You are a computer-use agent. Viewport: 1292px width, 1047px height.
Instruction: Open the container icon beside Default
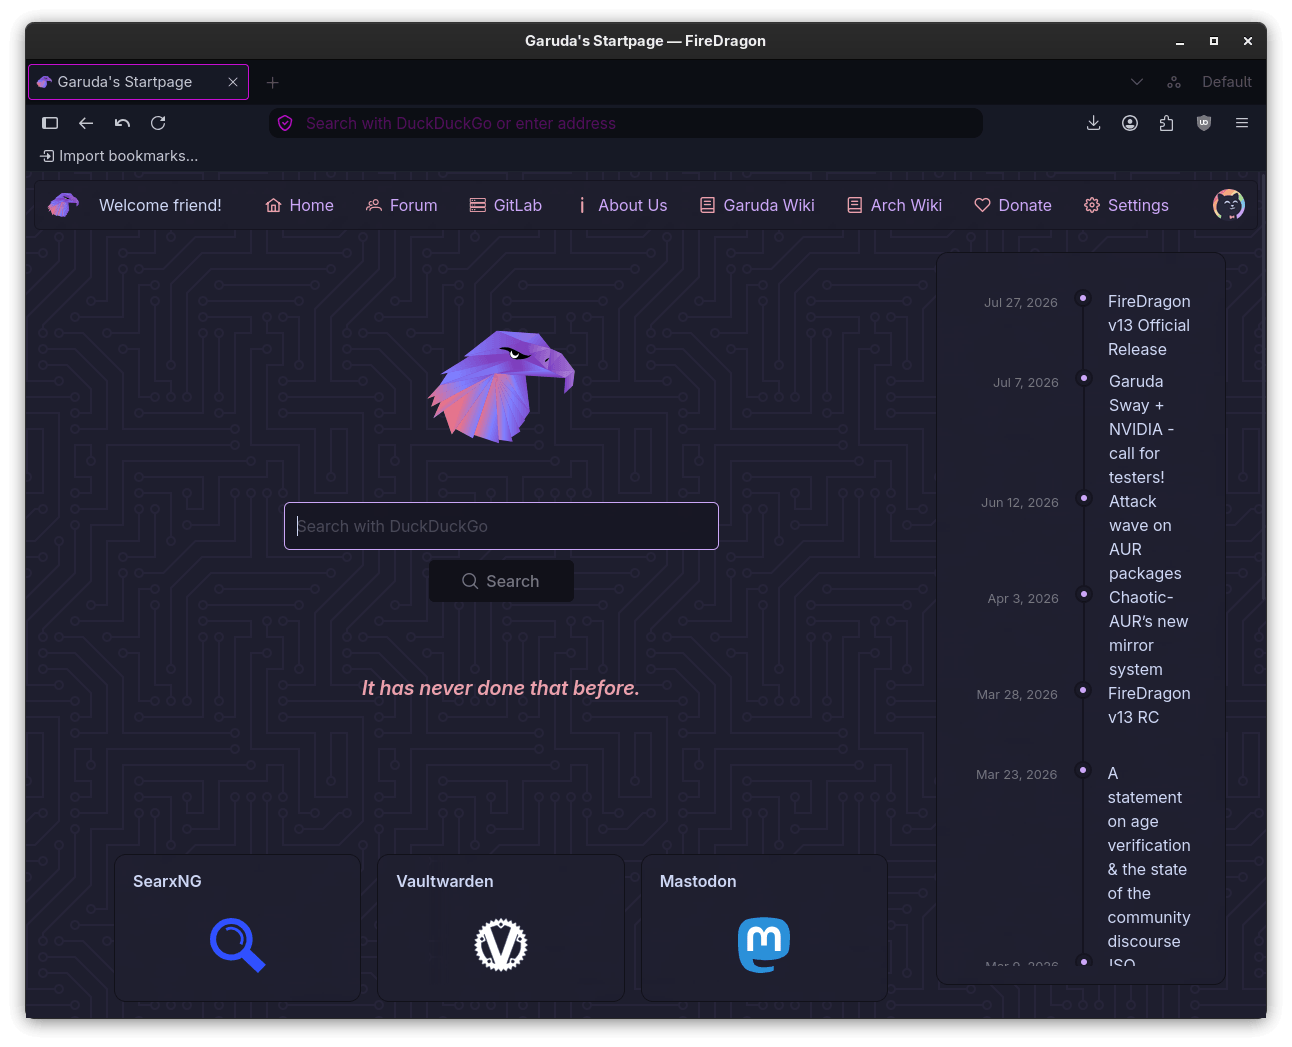[x=1174, y=82]
